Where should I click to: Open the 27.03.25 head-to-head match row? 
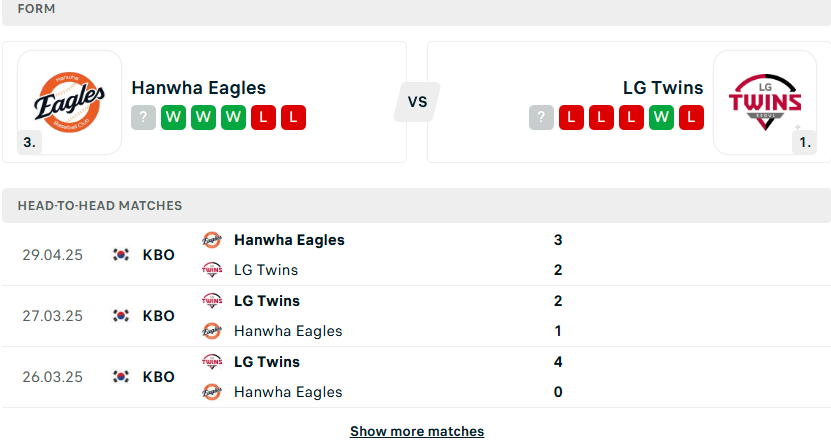point(417,316)
